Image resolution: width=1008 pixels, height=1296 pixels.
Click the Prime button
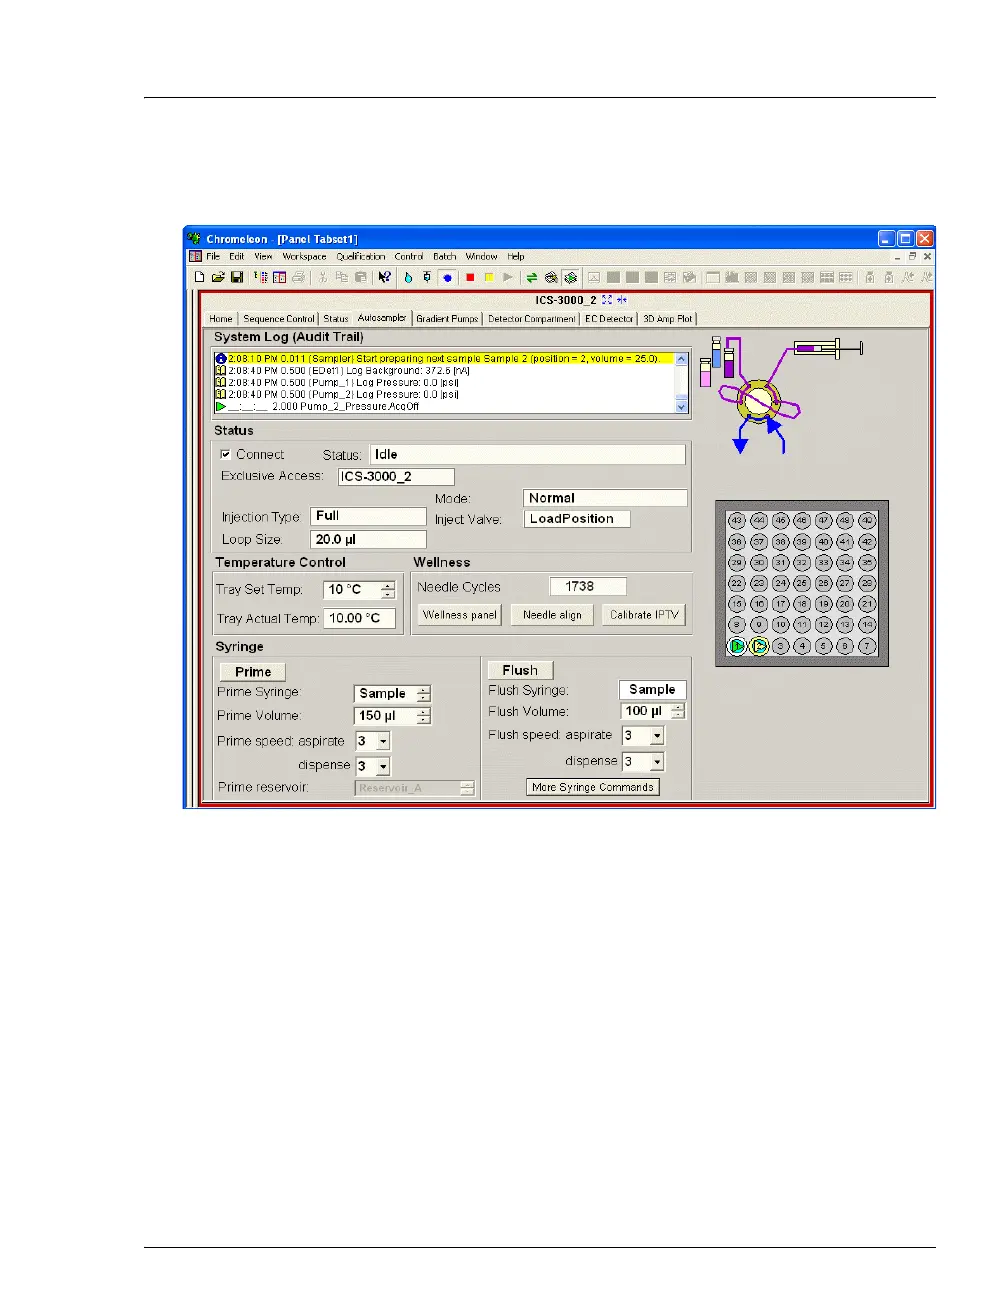tap(253, 672)
